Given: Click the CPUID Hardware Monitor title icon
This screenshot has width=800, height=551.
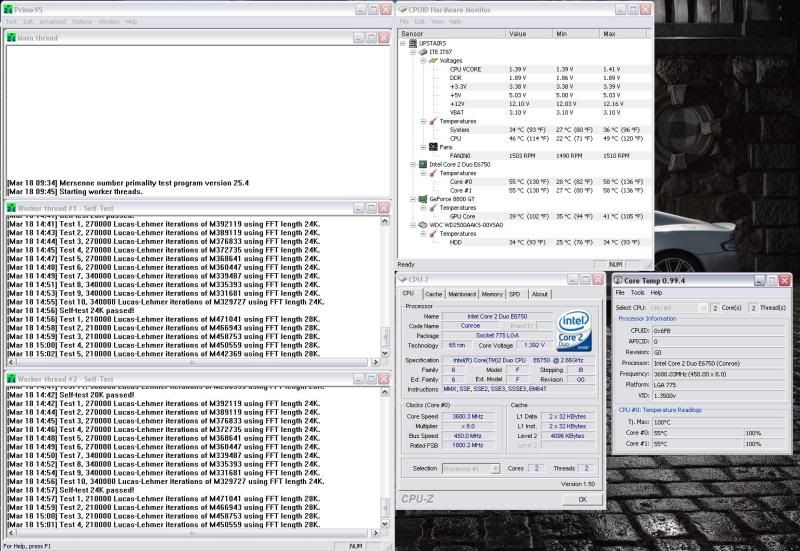Looking at the screenshot, I should pyautogui.click(x=403, y=9).
